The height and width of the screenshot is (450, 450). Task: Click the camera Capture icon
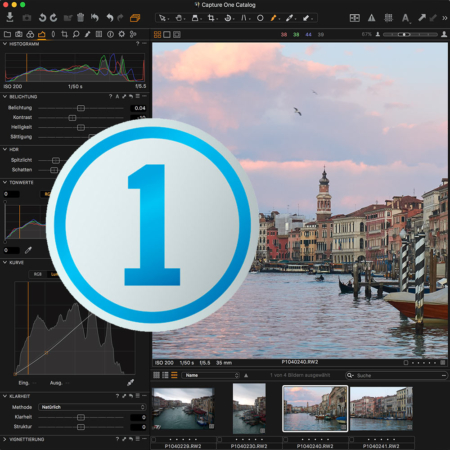click(x=27, y=18)
